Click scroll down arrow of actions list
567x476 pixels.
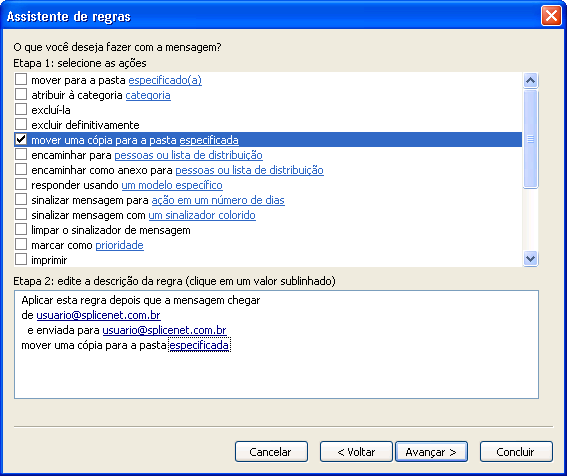(x=530, y=259)
